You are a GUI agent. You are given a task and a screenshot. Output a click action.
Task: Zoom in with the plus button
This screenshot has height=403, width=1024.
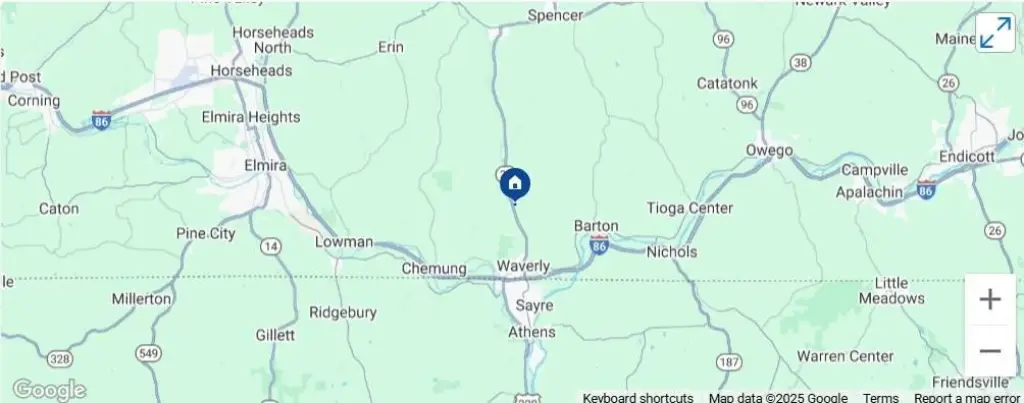(x=990, y=300)
